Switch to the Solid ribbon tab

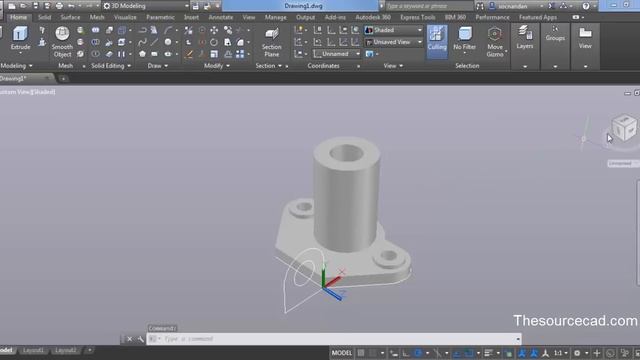[44, 17]
